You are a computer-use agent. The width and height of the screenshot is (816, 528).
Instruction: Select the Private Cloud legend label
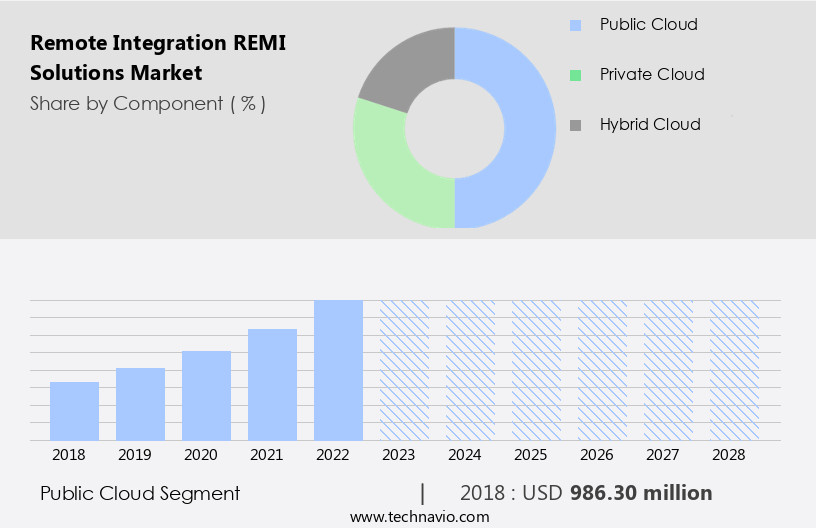click(x=652, y=75)
